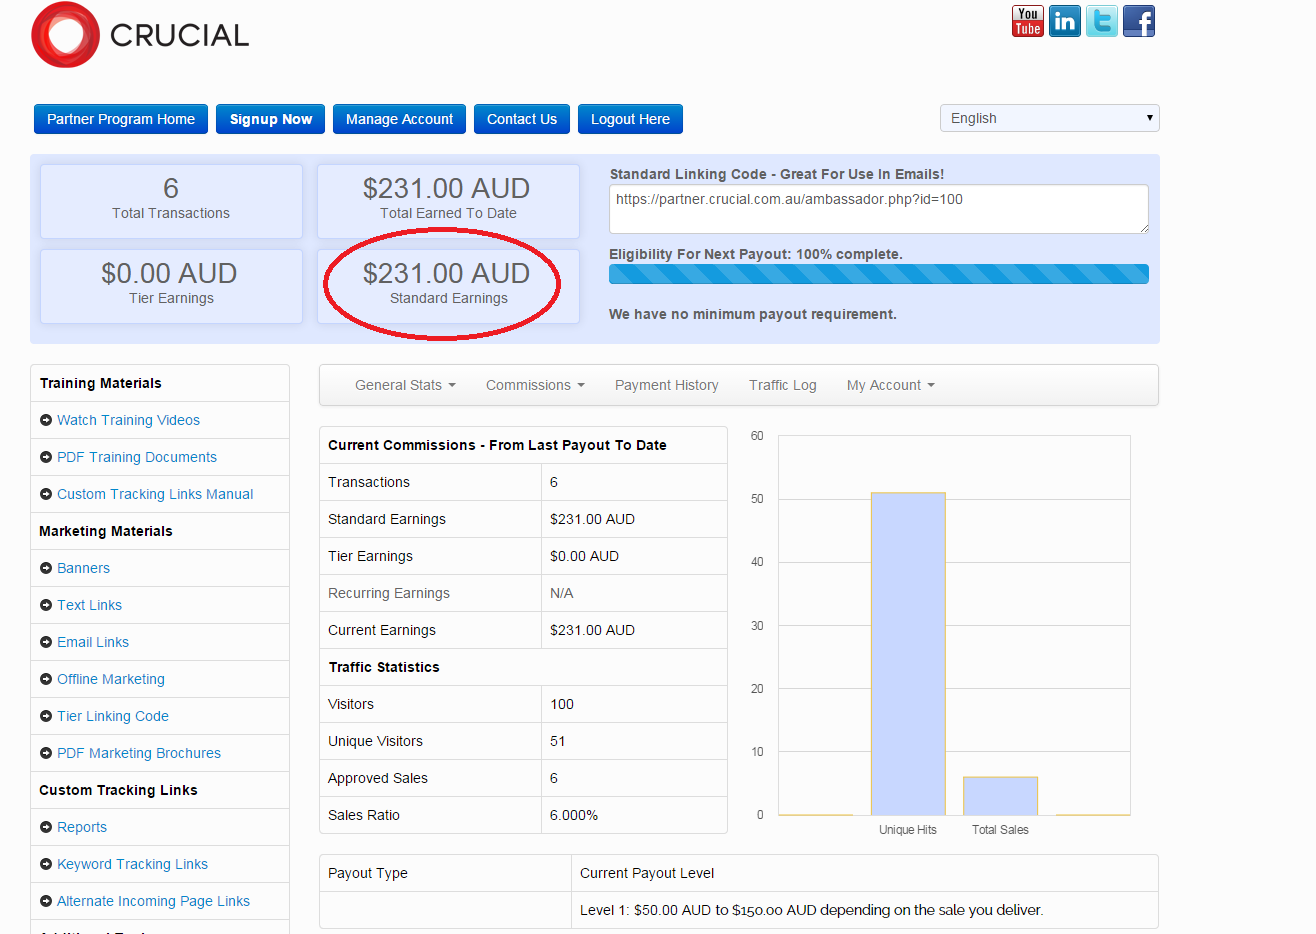
Task: Click arrow icon beside Tier Linking Code
Action: tap(46, 716)
